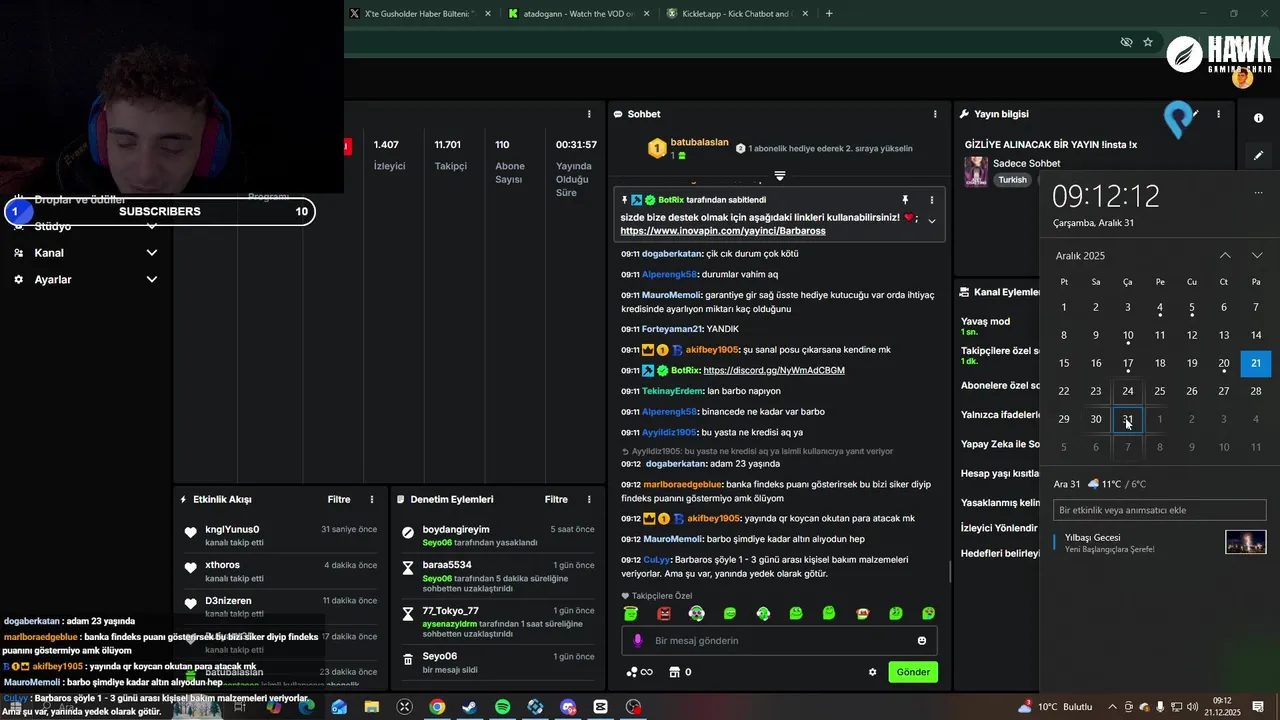Unpin the BotRix pinned chat message

coord(905,200)
